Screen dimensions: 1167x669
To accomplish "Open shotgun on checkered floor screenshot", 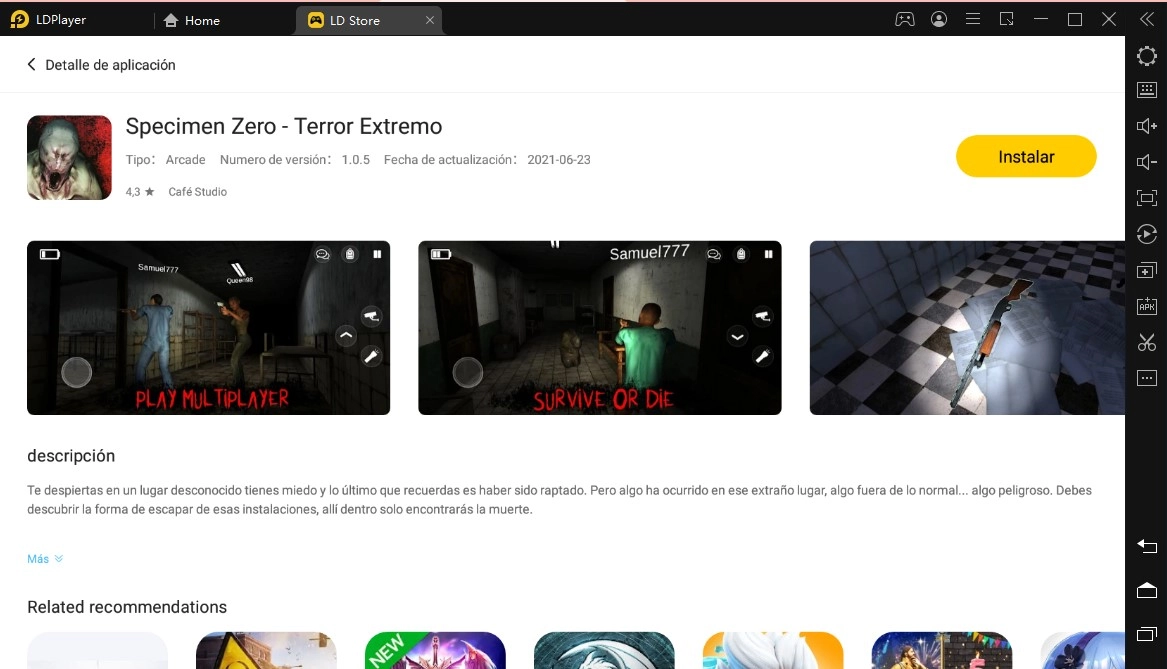I will (967, 327).
